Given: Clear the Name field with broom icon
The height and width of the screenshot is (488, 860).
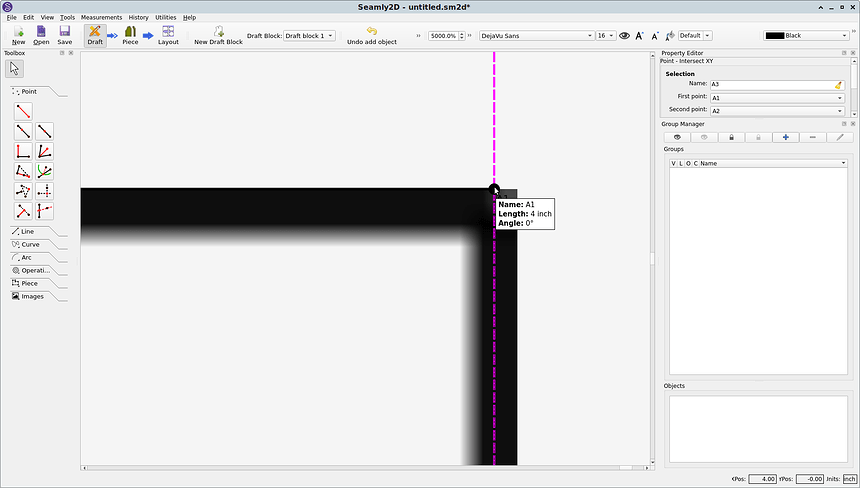Looking at the screenshot, I should [838, 84].
